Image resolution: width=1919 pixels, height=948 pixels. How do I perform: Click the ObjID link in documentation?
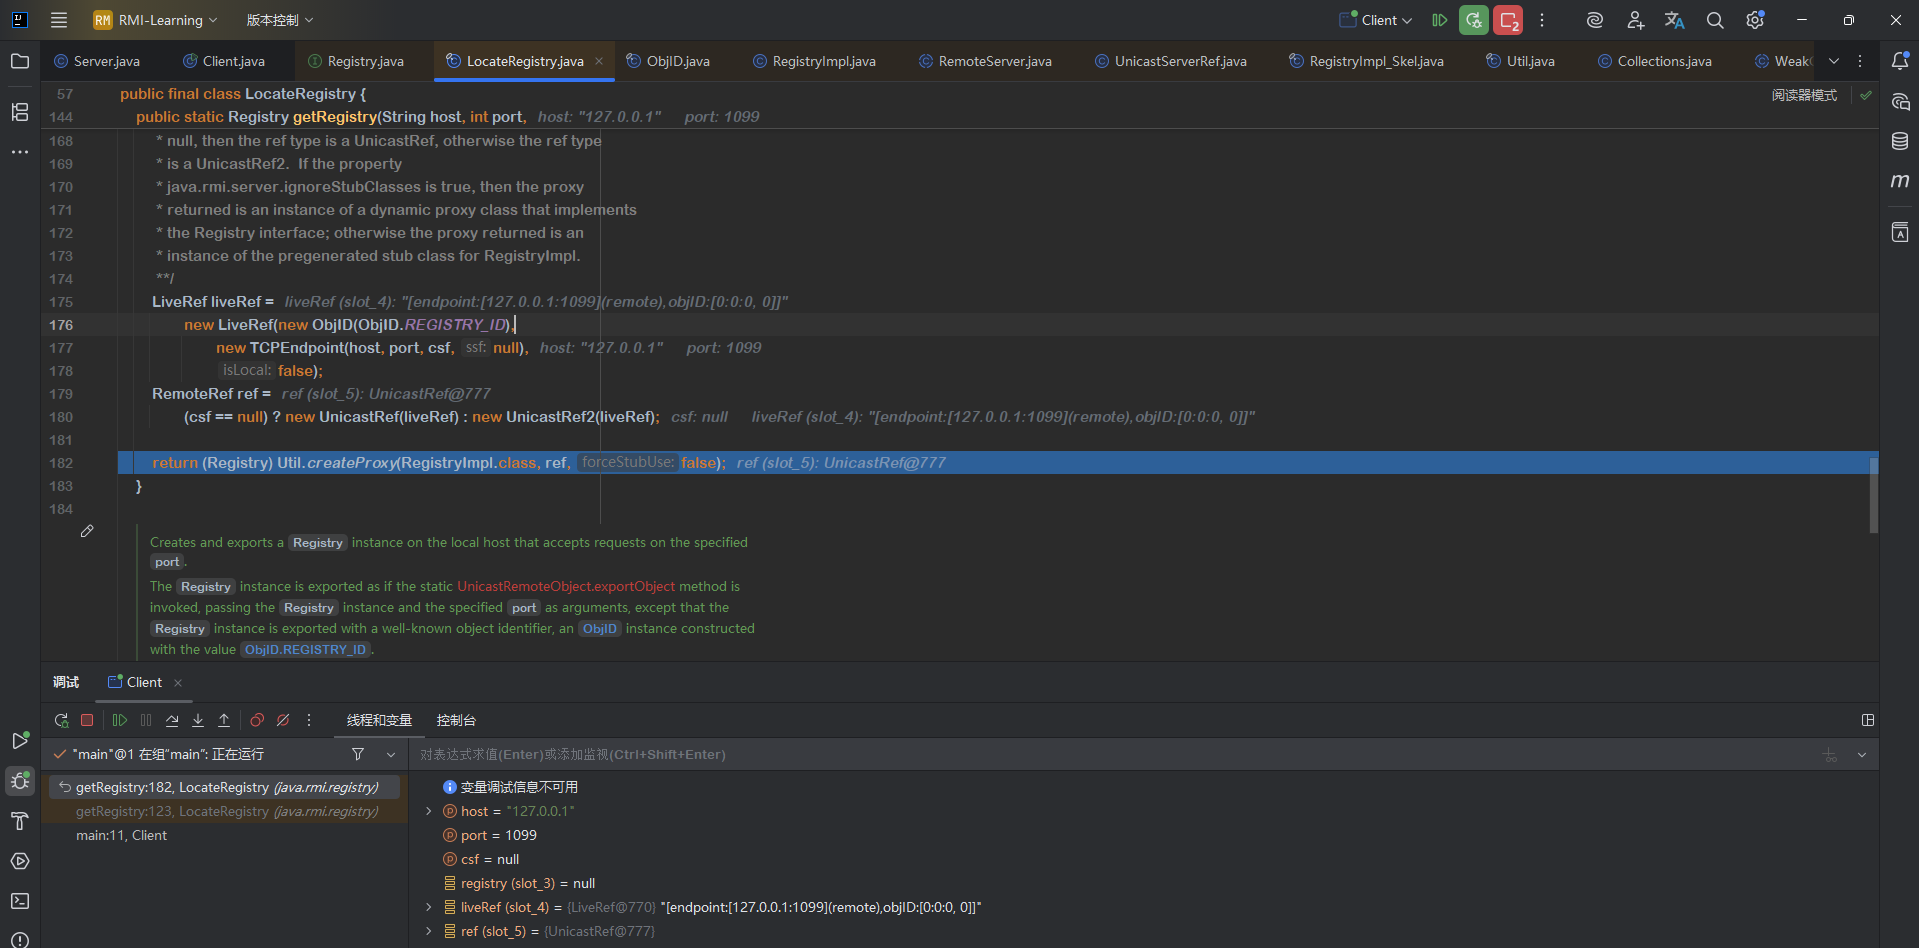600,628
